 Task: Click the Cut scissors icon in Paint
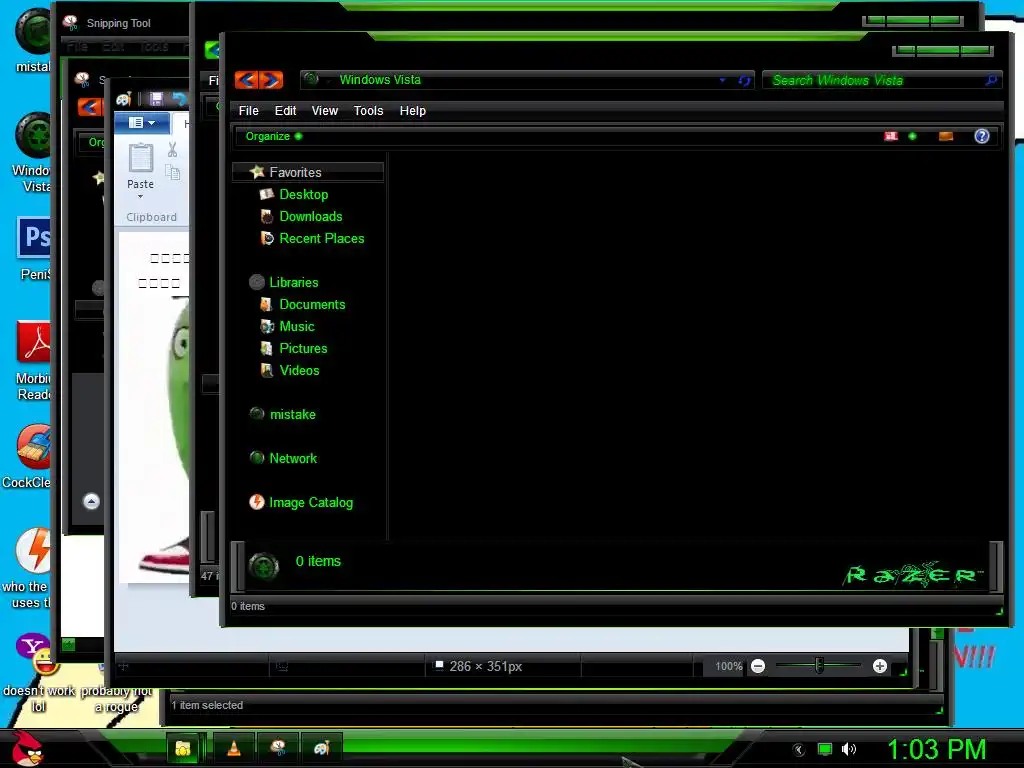172,150
